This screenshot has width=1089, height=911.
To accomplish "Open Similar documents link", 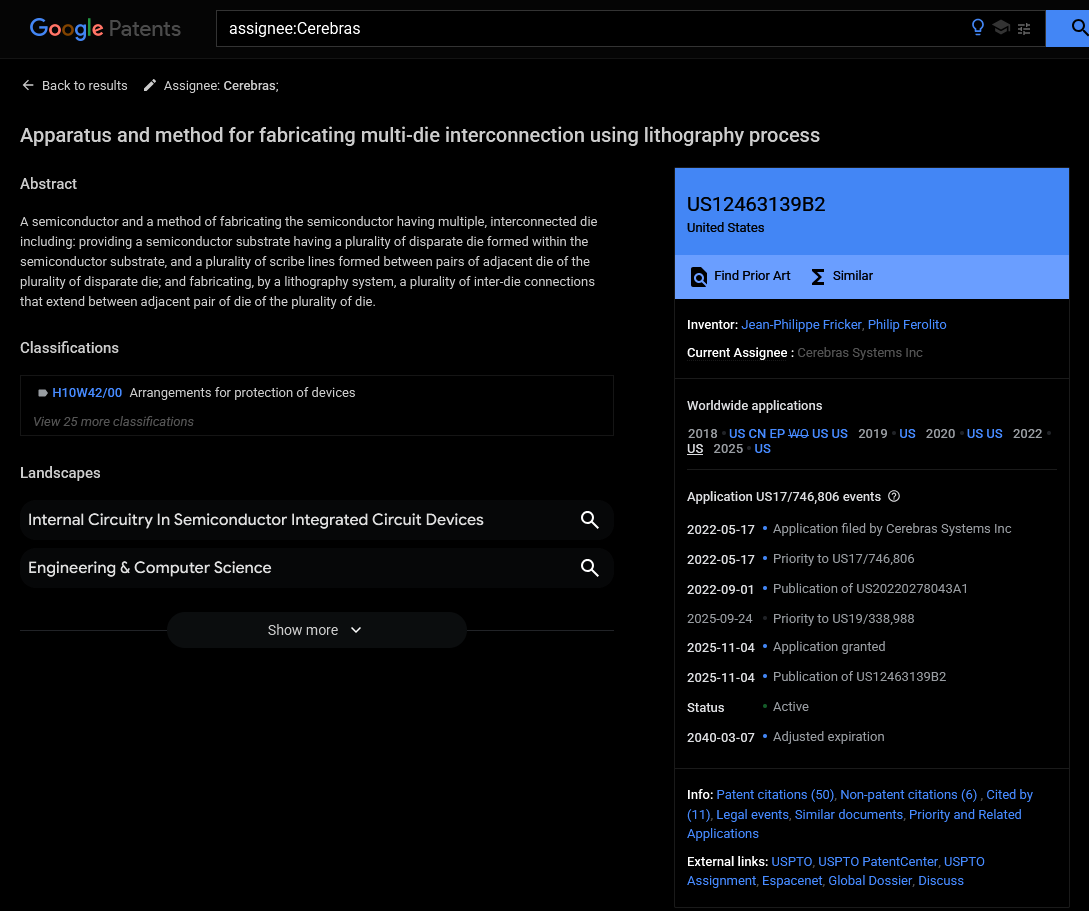I will click(849, 815).
